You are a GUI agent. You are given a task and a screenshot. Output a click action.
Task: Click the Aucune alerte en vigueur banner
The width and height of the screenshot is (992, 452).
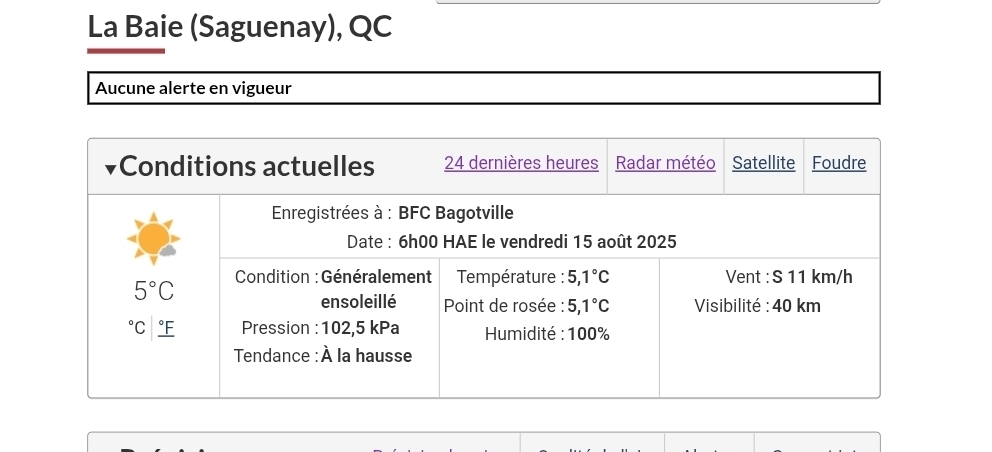coord(483,88)
